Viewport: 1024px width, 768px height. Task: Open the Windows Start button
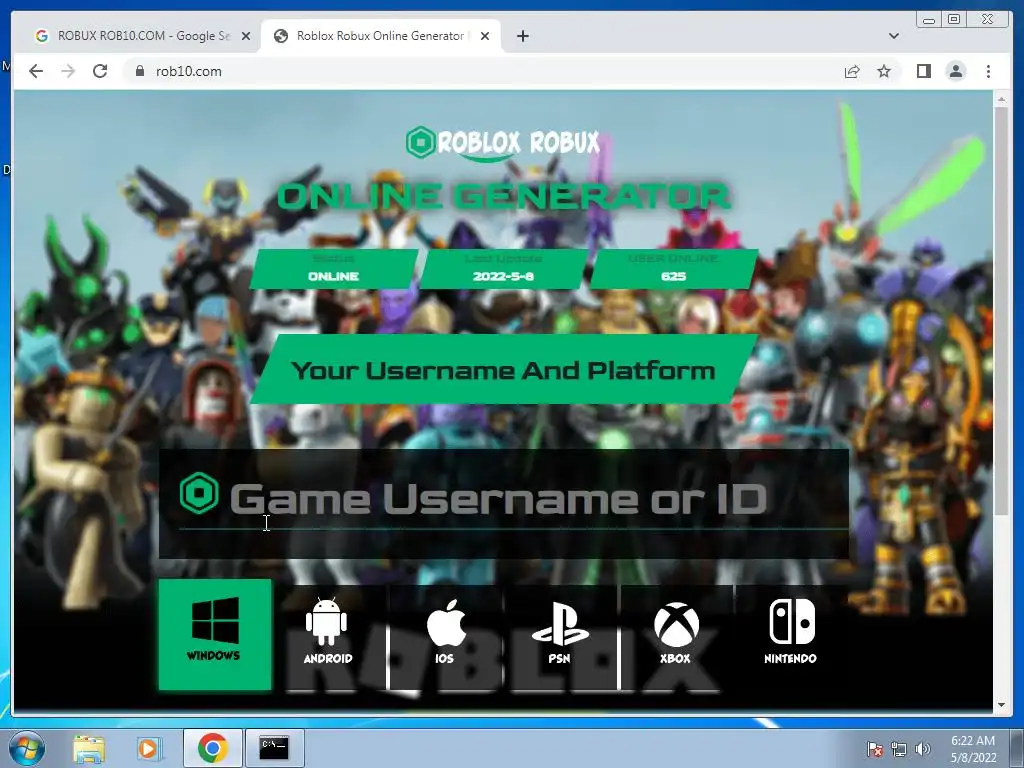point(26,748)
